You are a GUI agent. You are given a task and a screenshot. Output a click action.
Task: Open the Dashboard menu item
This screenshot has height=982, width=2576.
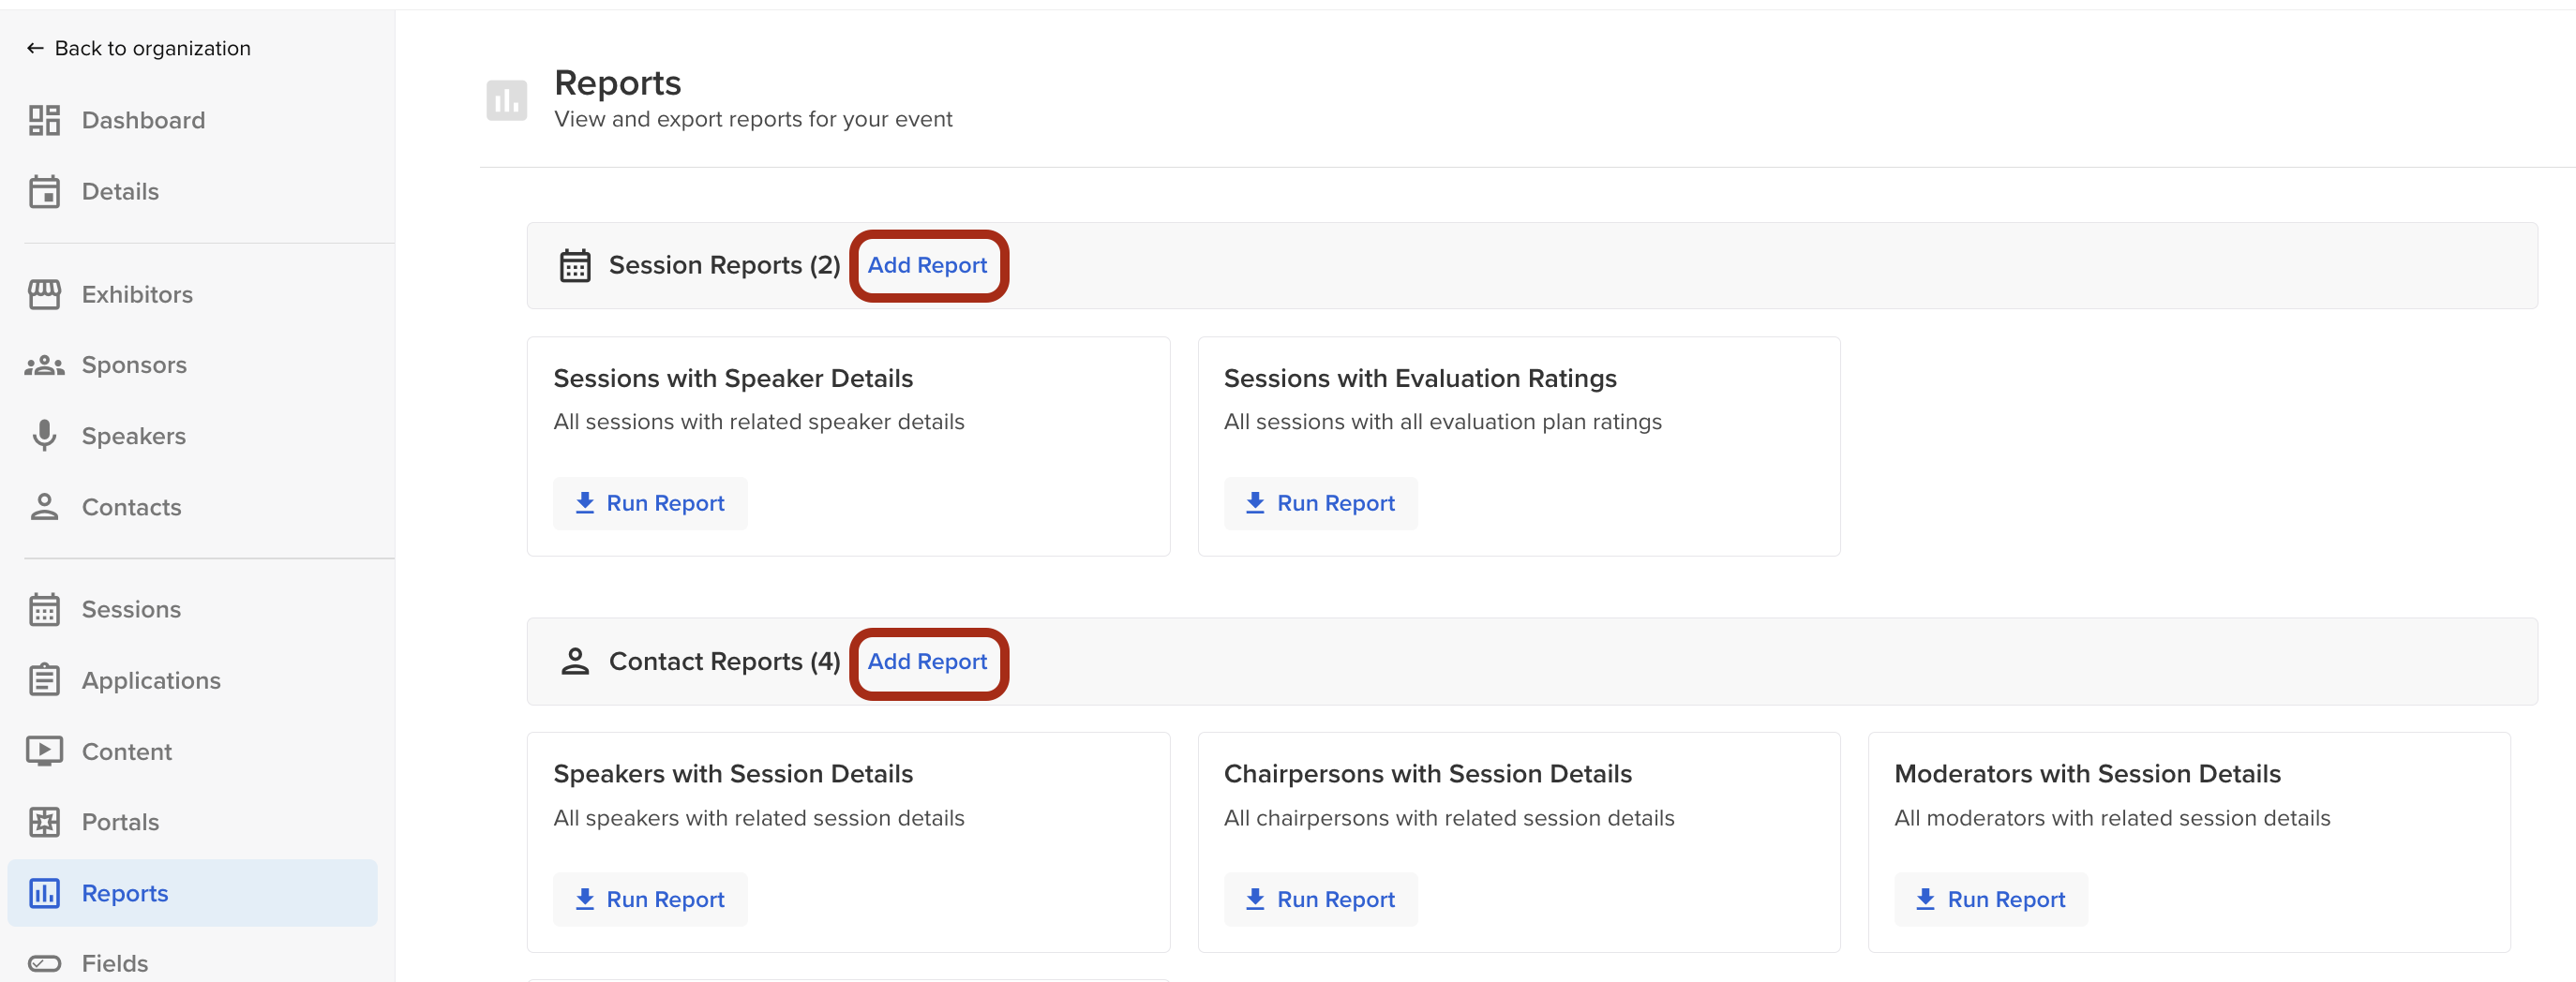143,120
